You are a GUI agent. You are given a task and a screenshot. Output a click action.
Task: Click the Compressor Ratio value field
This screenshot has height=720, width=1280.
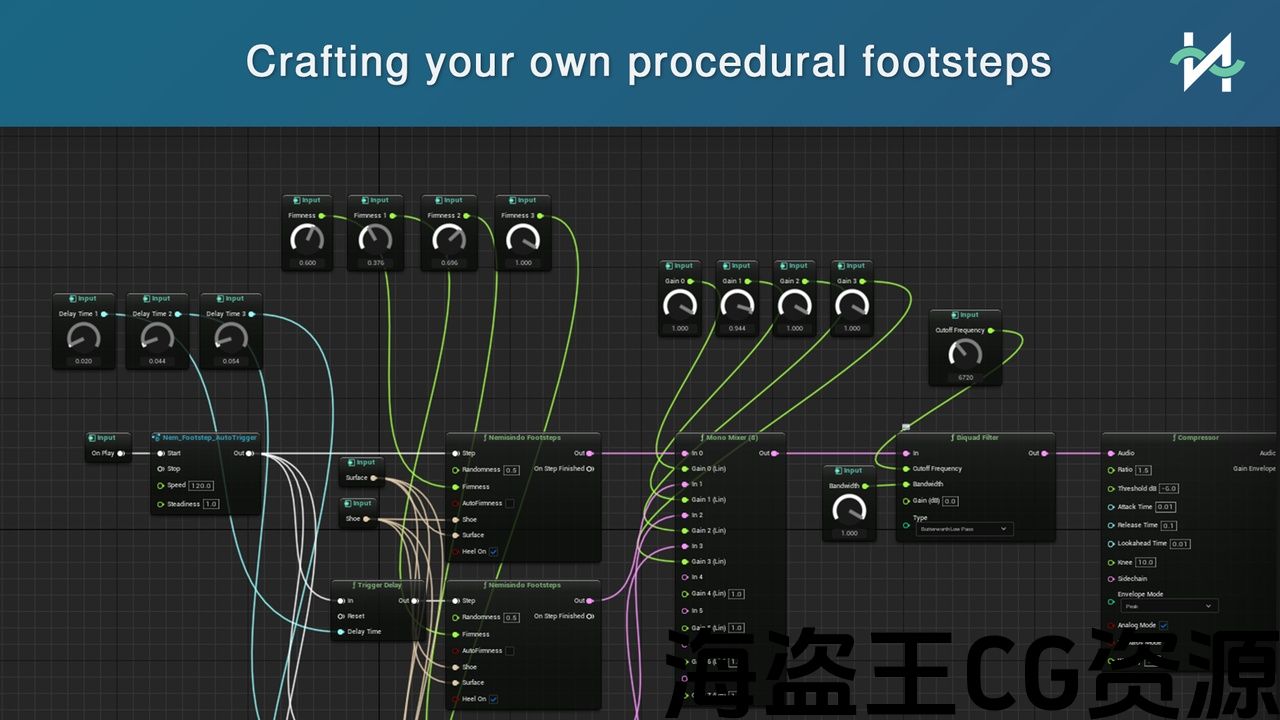coord(1143,470)
